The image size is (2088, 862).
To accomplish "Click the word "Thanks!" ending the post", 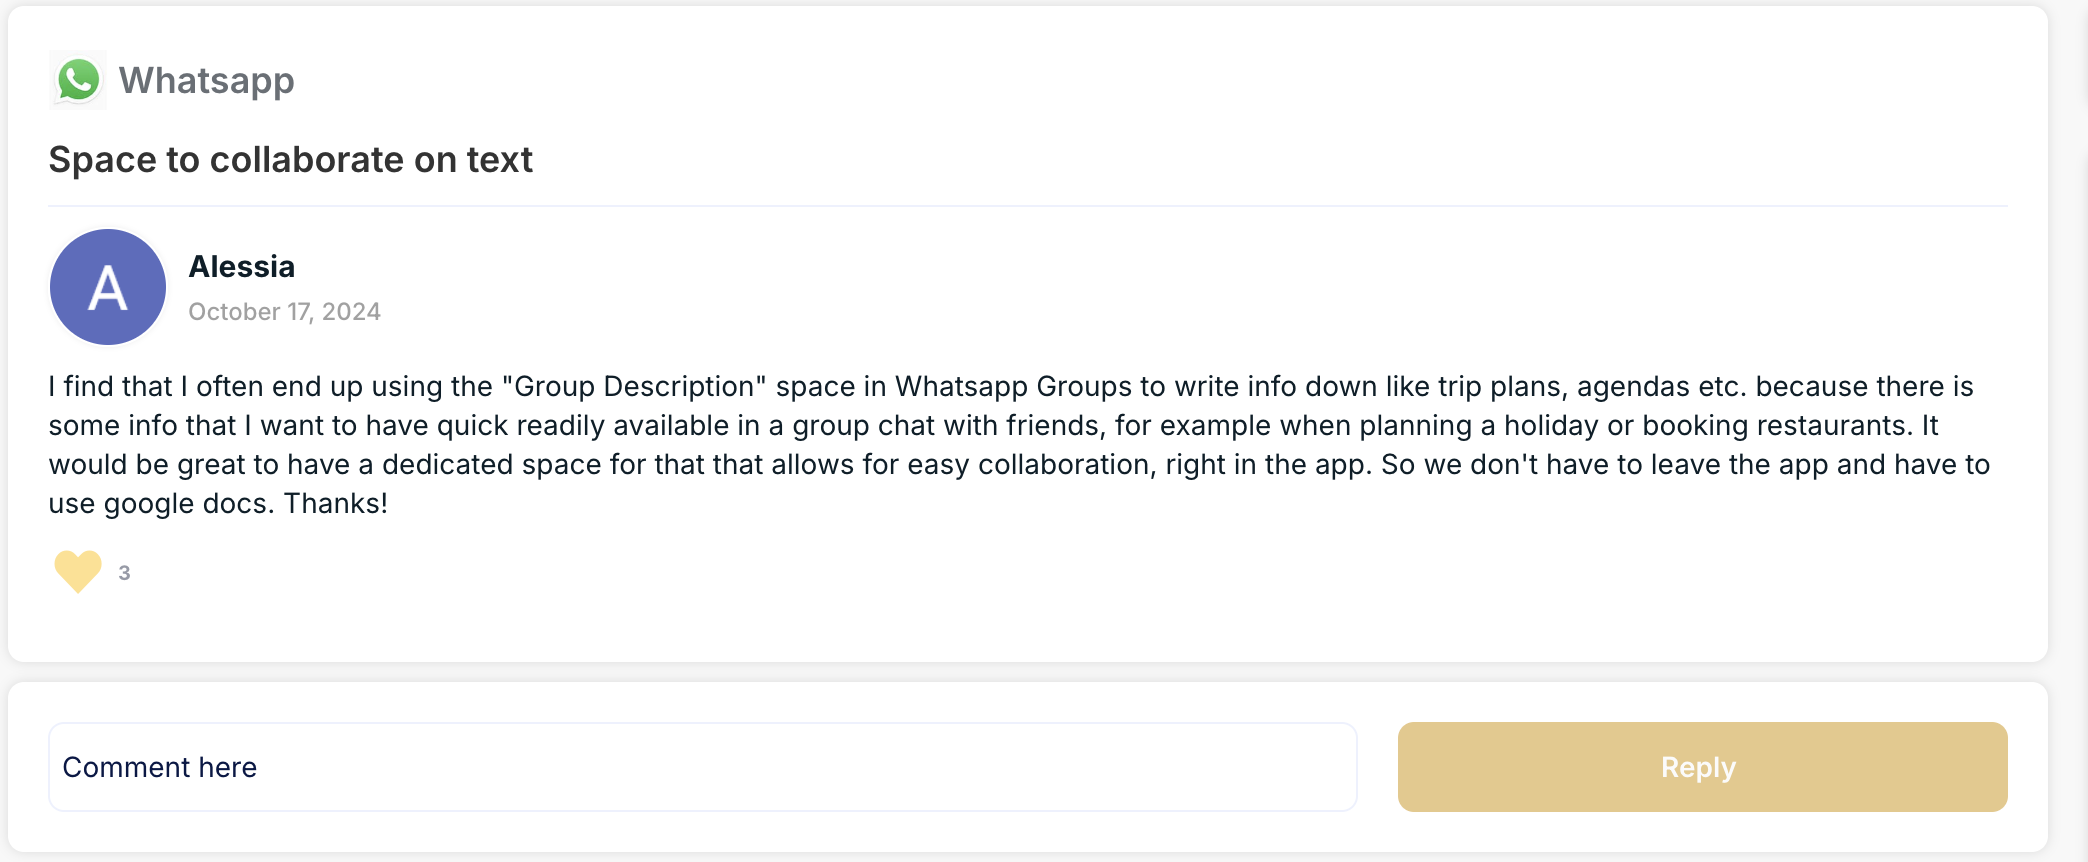I will pos(336,503).
